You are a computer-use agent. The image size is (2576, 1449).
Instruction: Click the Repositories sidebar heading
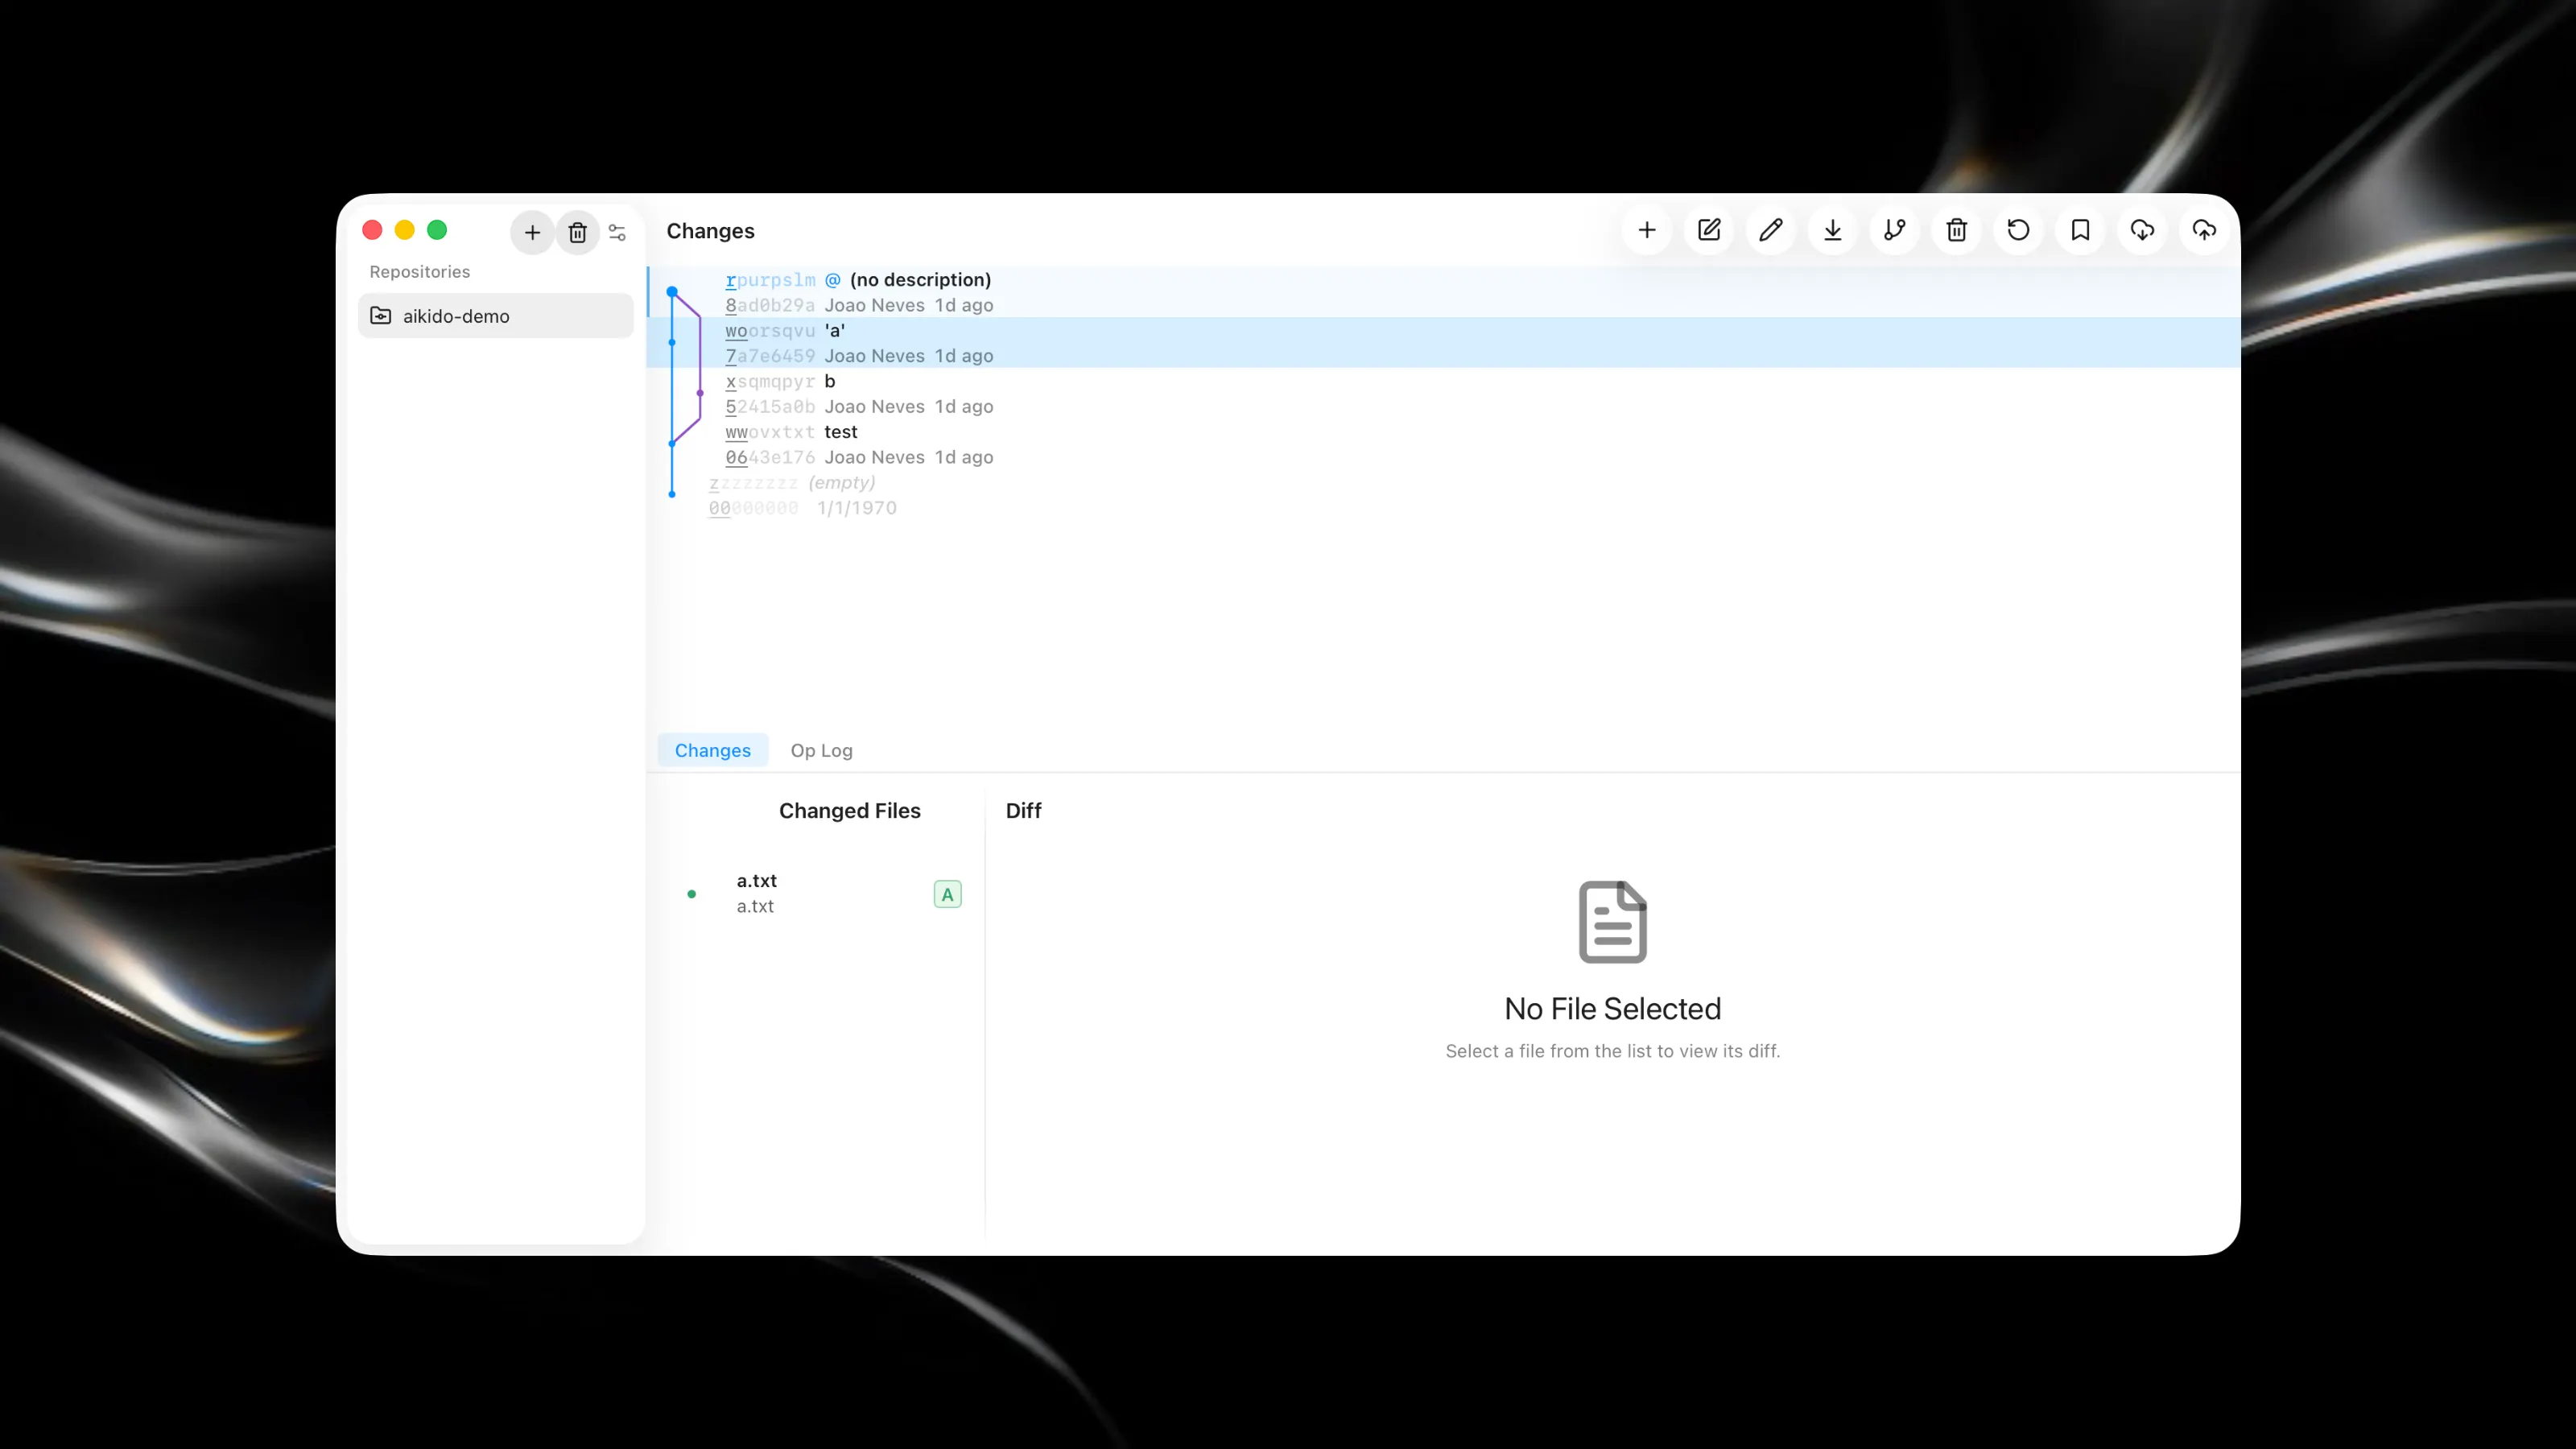click(x=419, y=272)
